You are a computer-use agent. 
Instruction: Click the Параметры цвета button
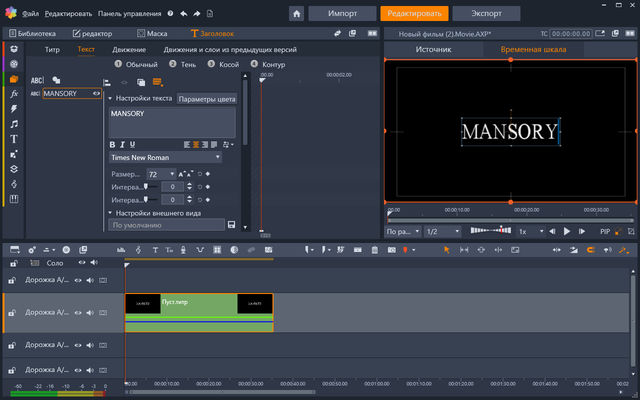(207, 99)
